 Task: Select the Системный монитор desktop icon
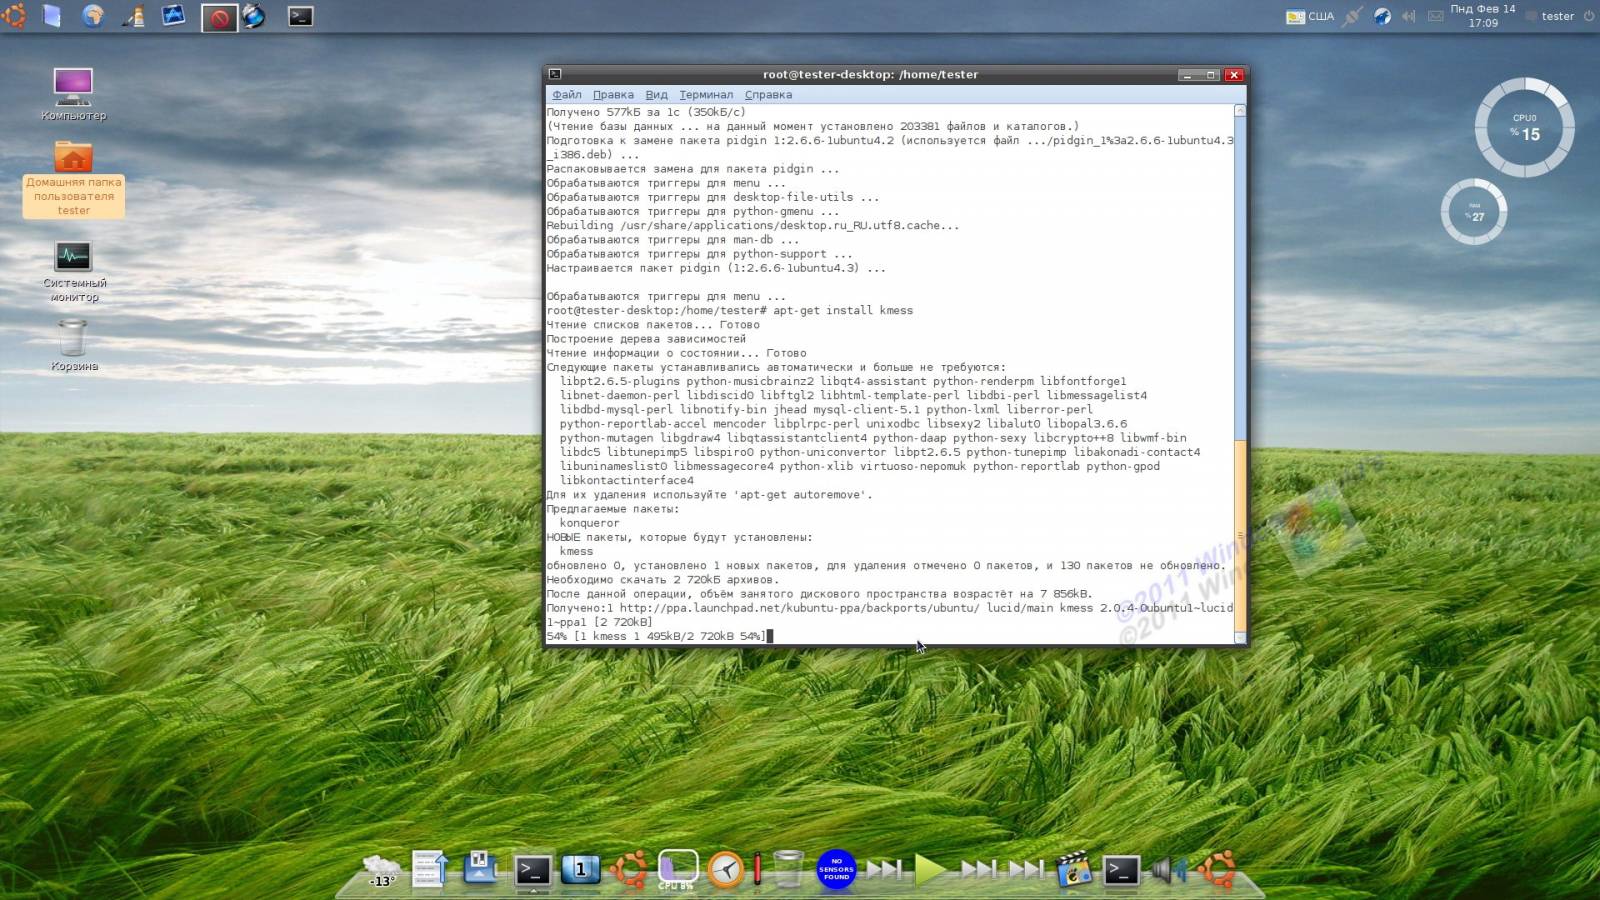(74, 271)
